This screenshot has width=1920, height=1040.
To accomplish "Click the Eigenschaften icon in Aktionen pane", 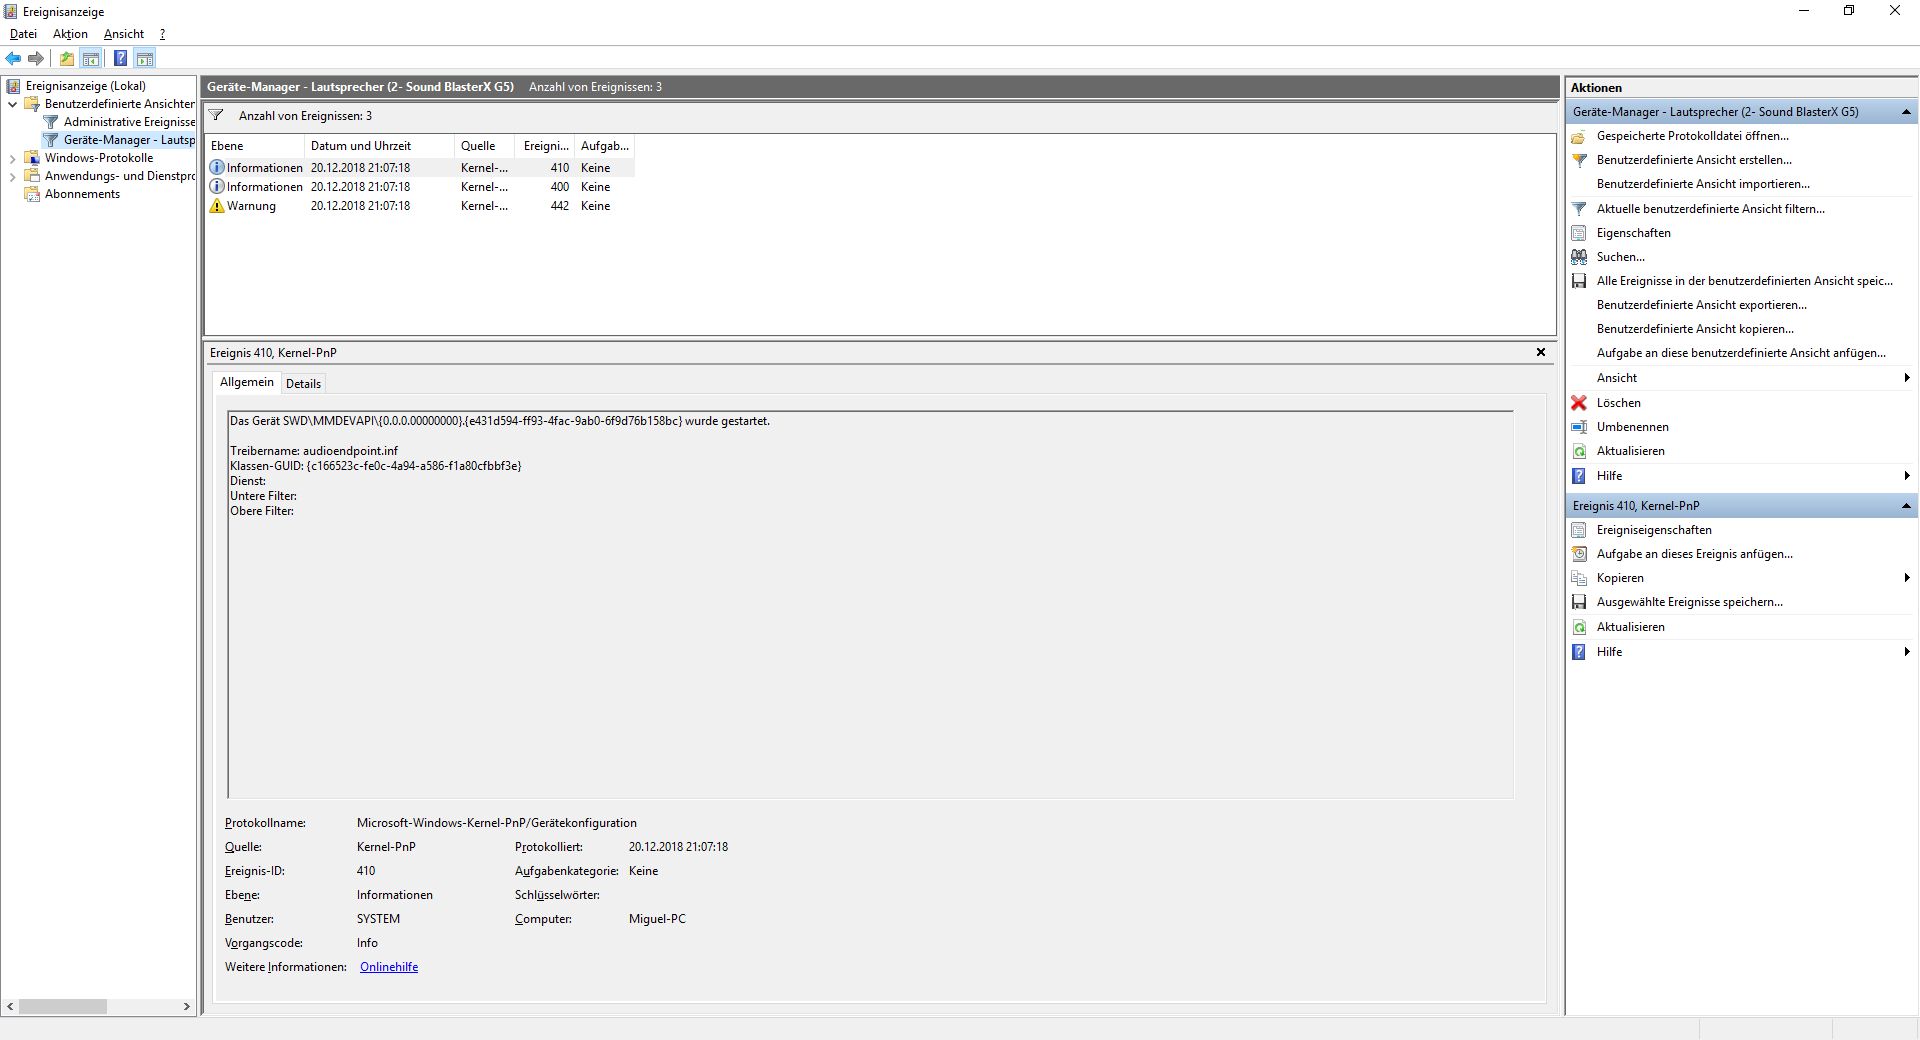I will point(1579,233).
